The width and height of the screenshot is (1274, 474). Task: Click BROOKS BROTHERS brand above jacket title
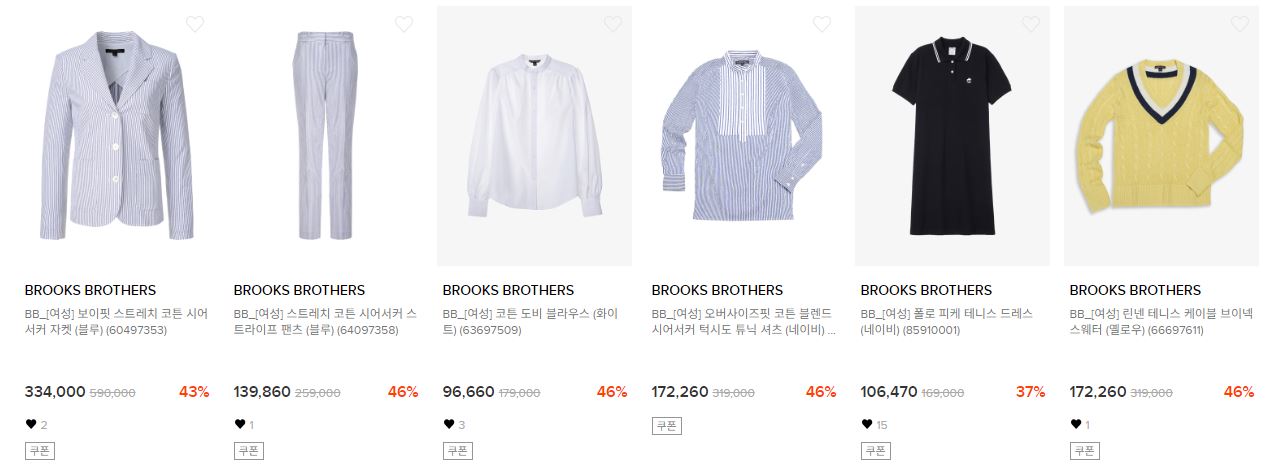pyautogui.click(x=90, y=290)
